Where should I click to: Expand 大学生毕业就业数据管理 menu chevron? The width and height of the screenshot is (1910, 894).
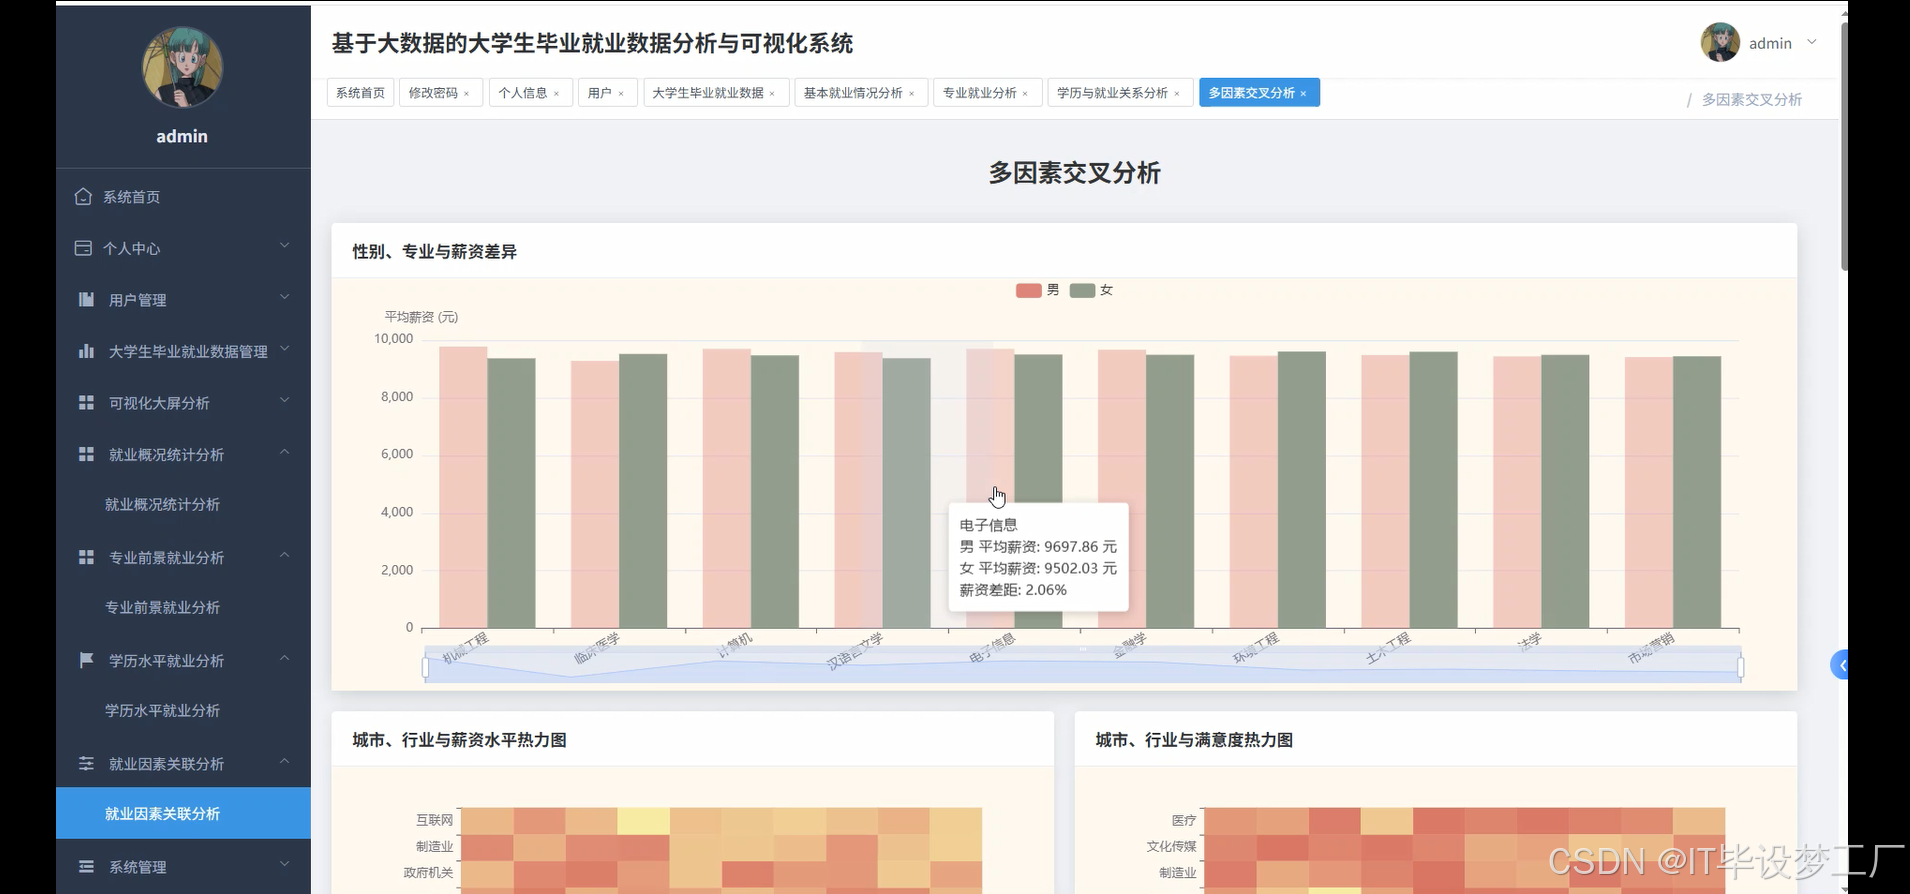[284, 349]
